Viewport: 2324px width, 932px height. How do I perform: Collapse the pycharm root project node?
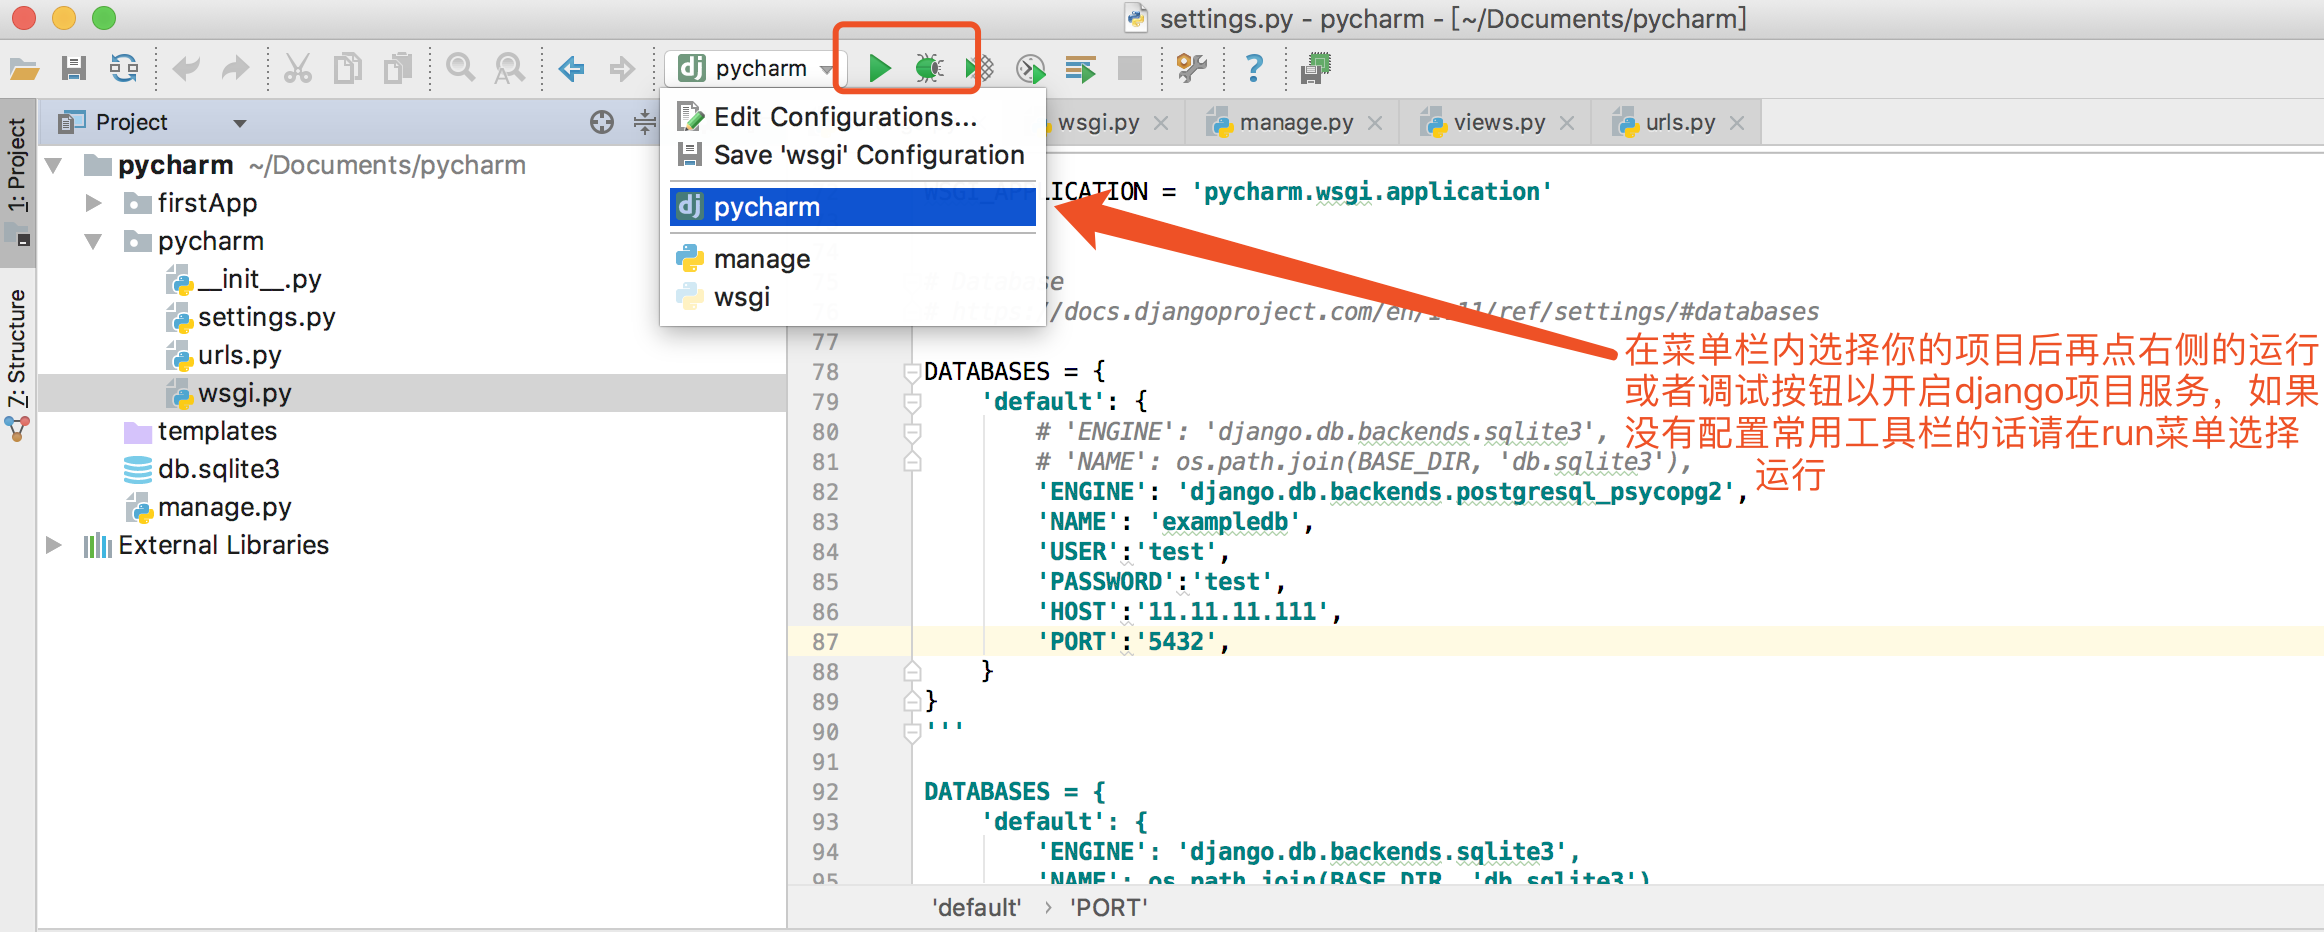(54, 165)
